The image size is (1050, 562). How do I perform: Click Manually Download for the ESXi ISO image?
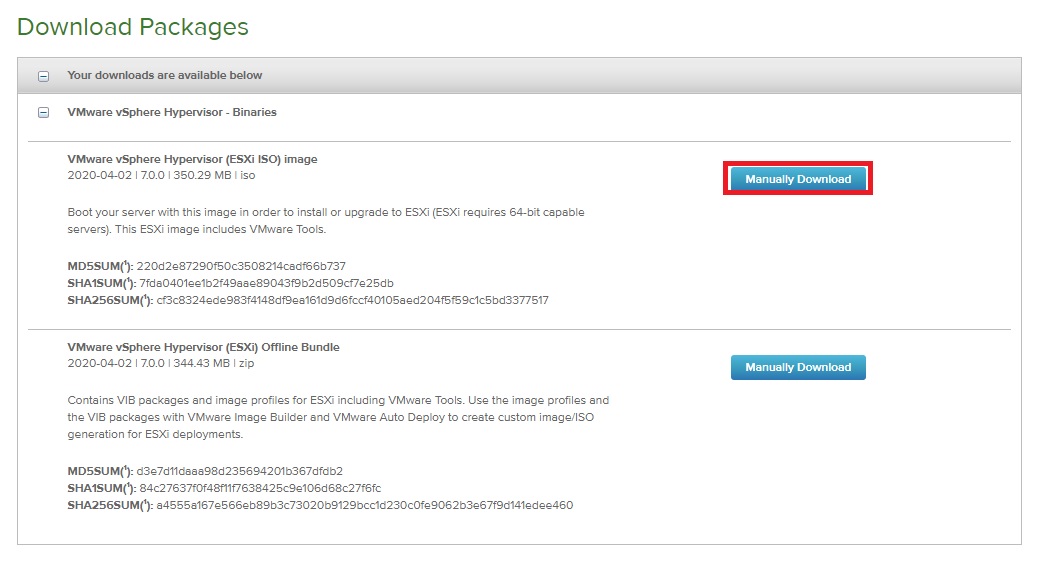798,179
